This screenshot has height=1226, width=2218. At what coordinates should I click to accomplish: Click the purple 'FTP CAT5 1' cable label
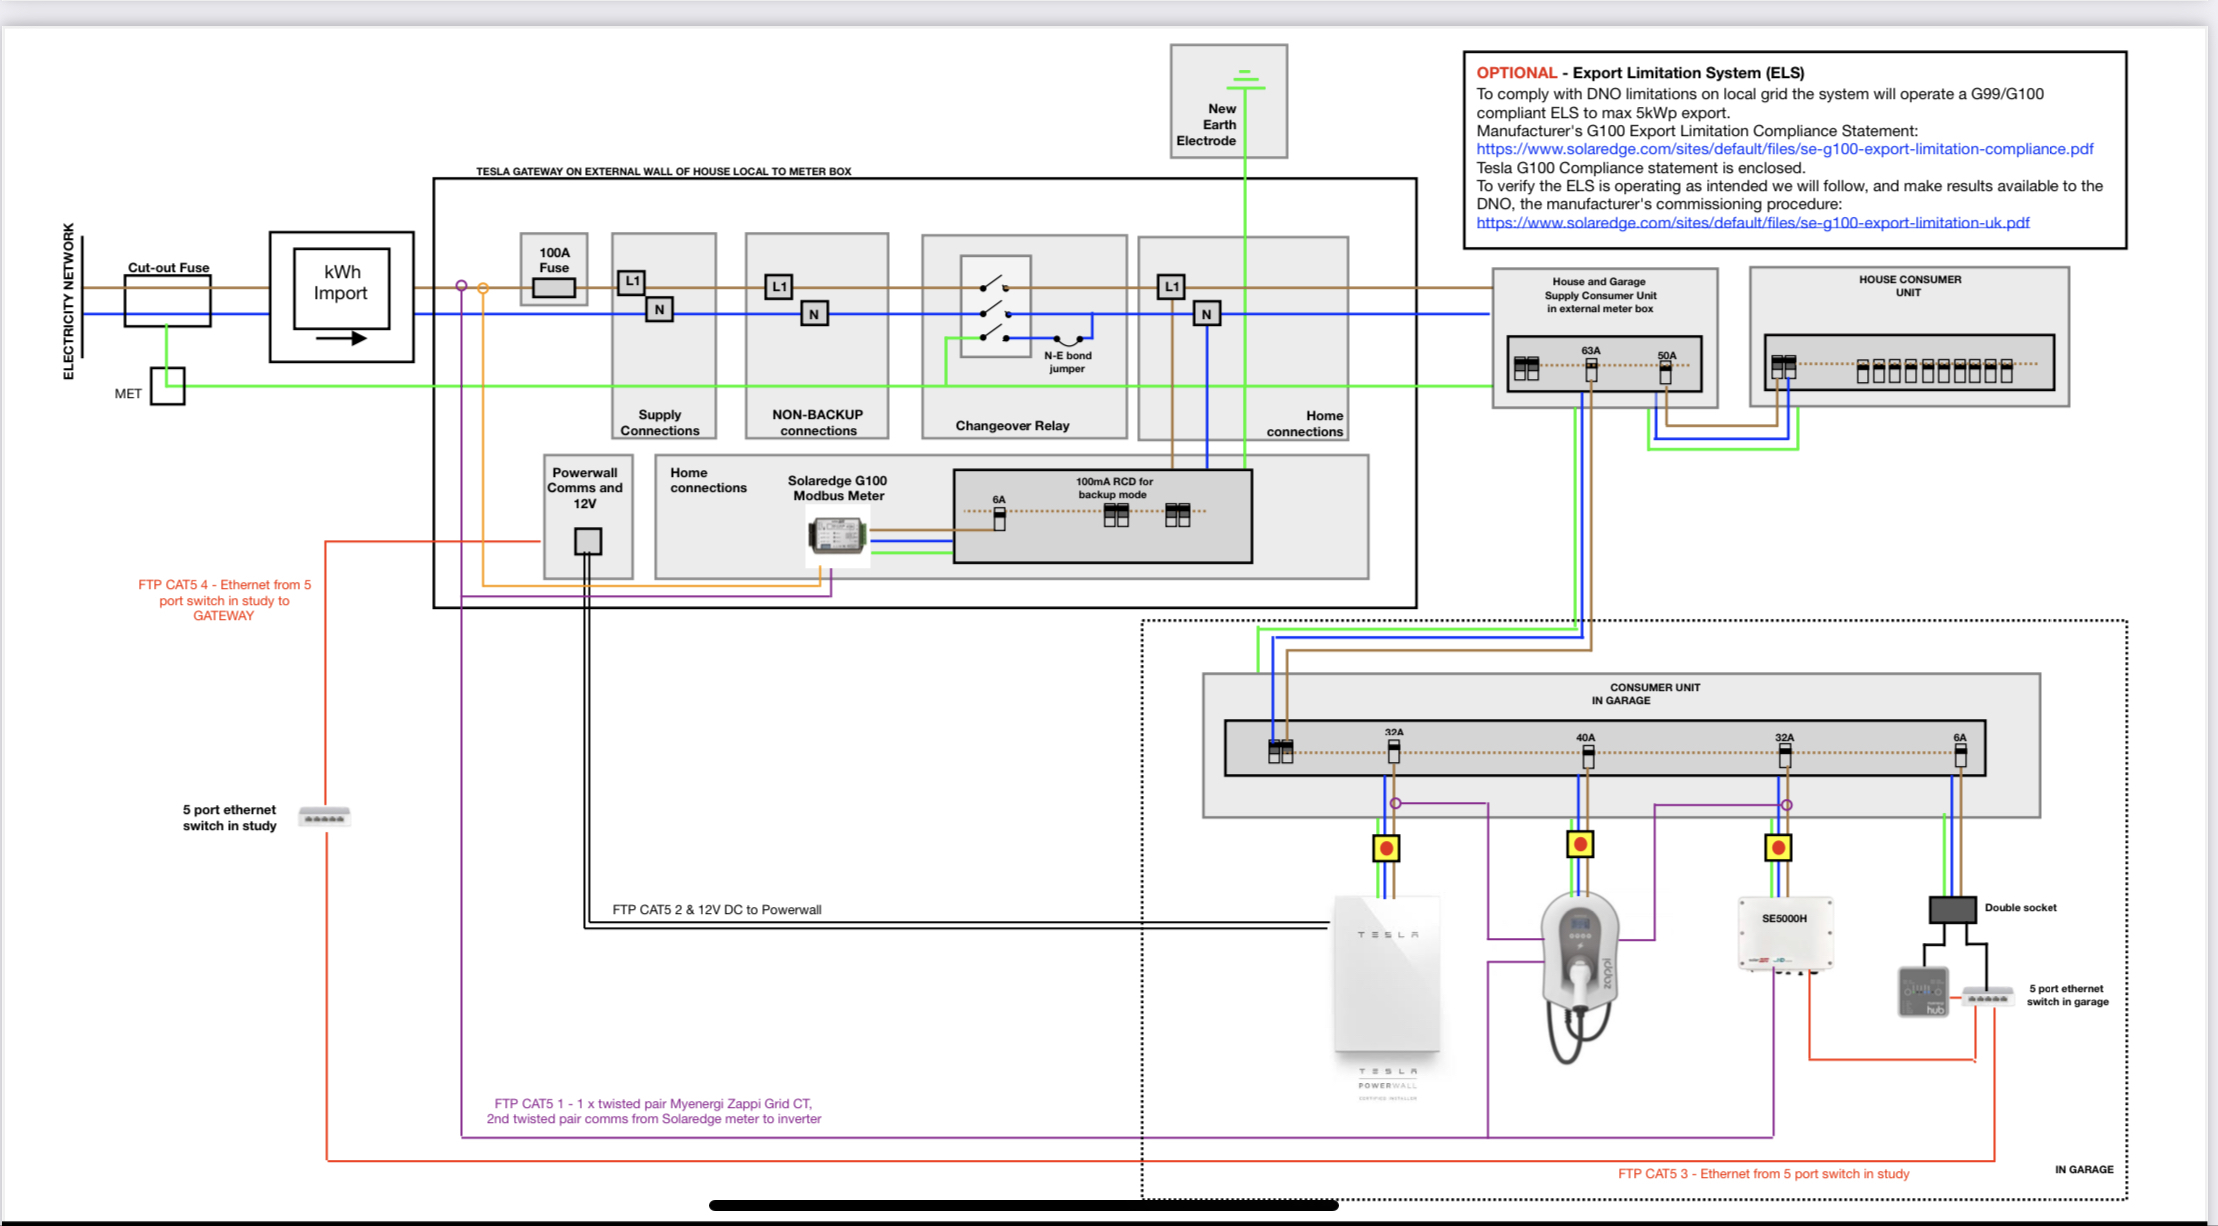[654, 1111]
